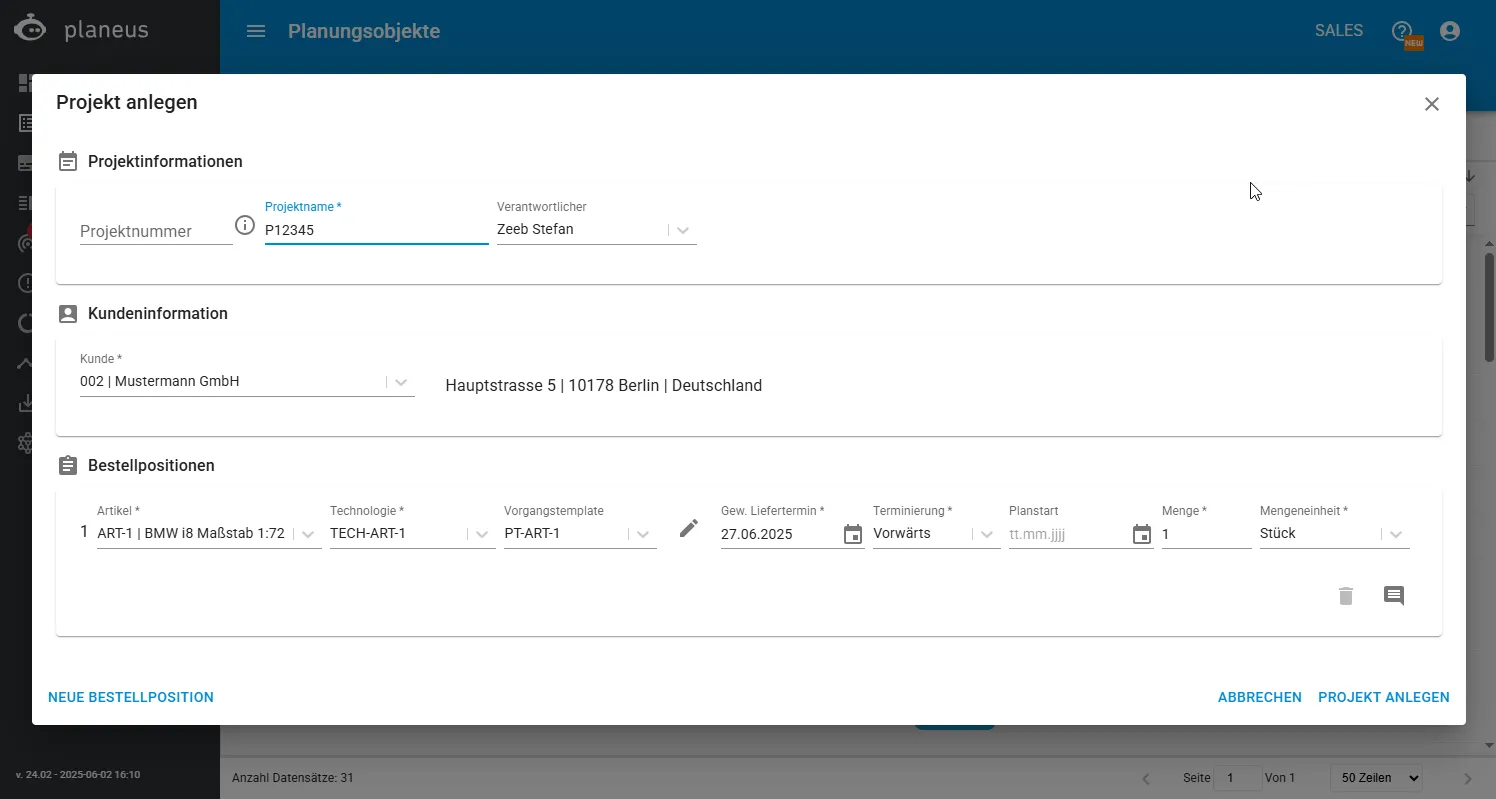
Task: Click the Projektinformationen section heading
Action: [x=165, y=161]
